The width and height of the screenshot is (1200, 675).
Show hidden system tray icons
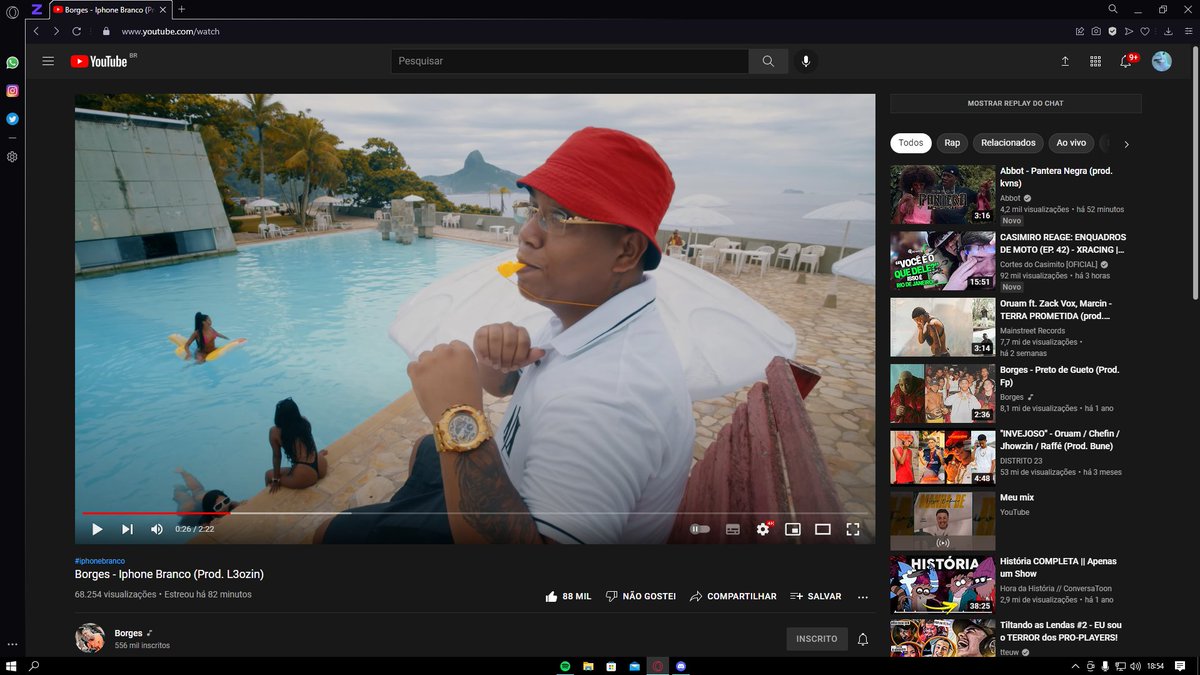[x=1076, y=665]
